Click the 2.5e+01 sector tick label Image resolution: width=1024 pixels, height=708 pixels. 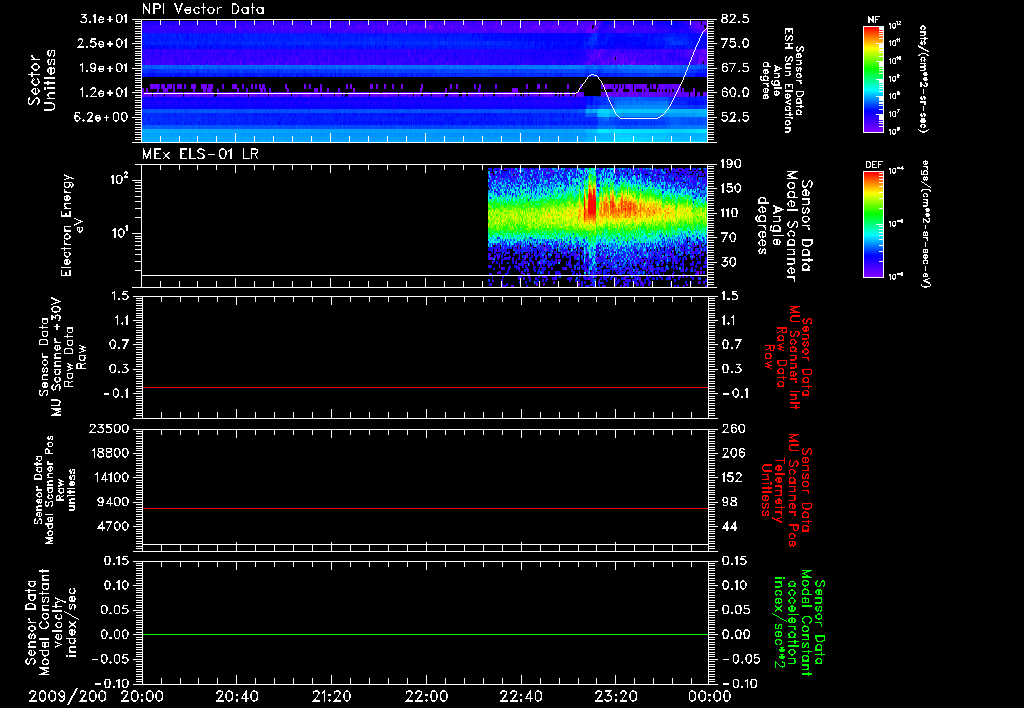104,43
